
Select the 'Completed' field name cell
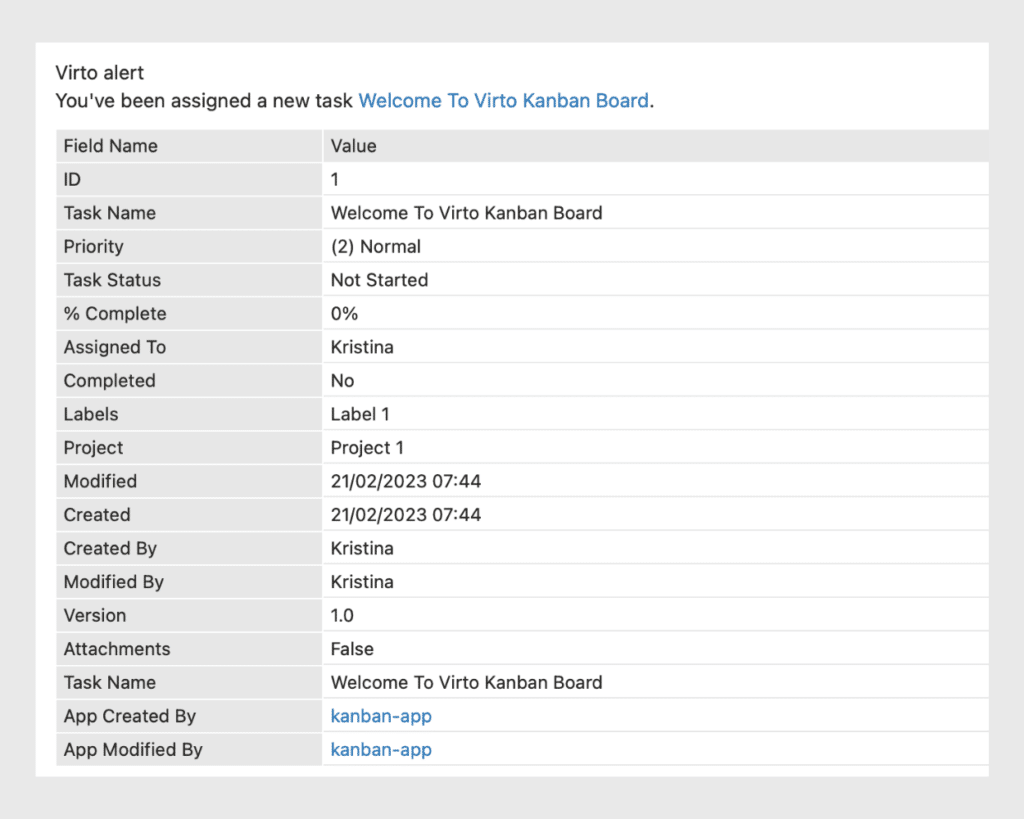[x=189, y=381]
